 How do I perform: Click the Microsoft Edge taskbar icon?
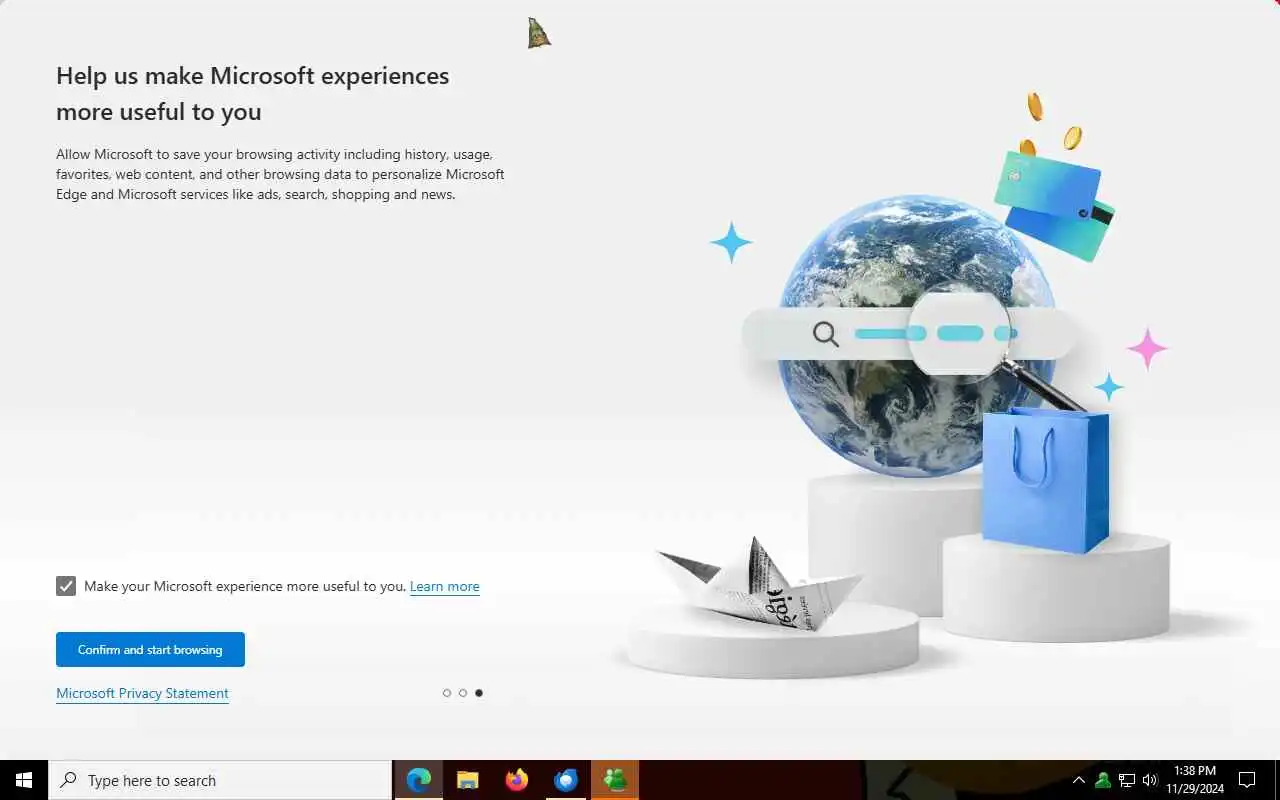pos(419,780)
